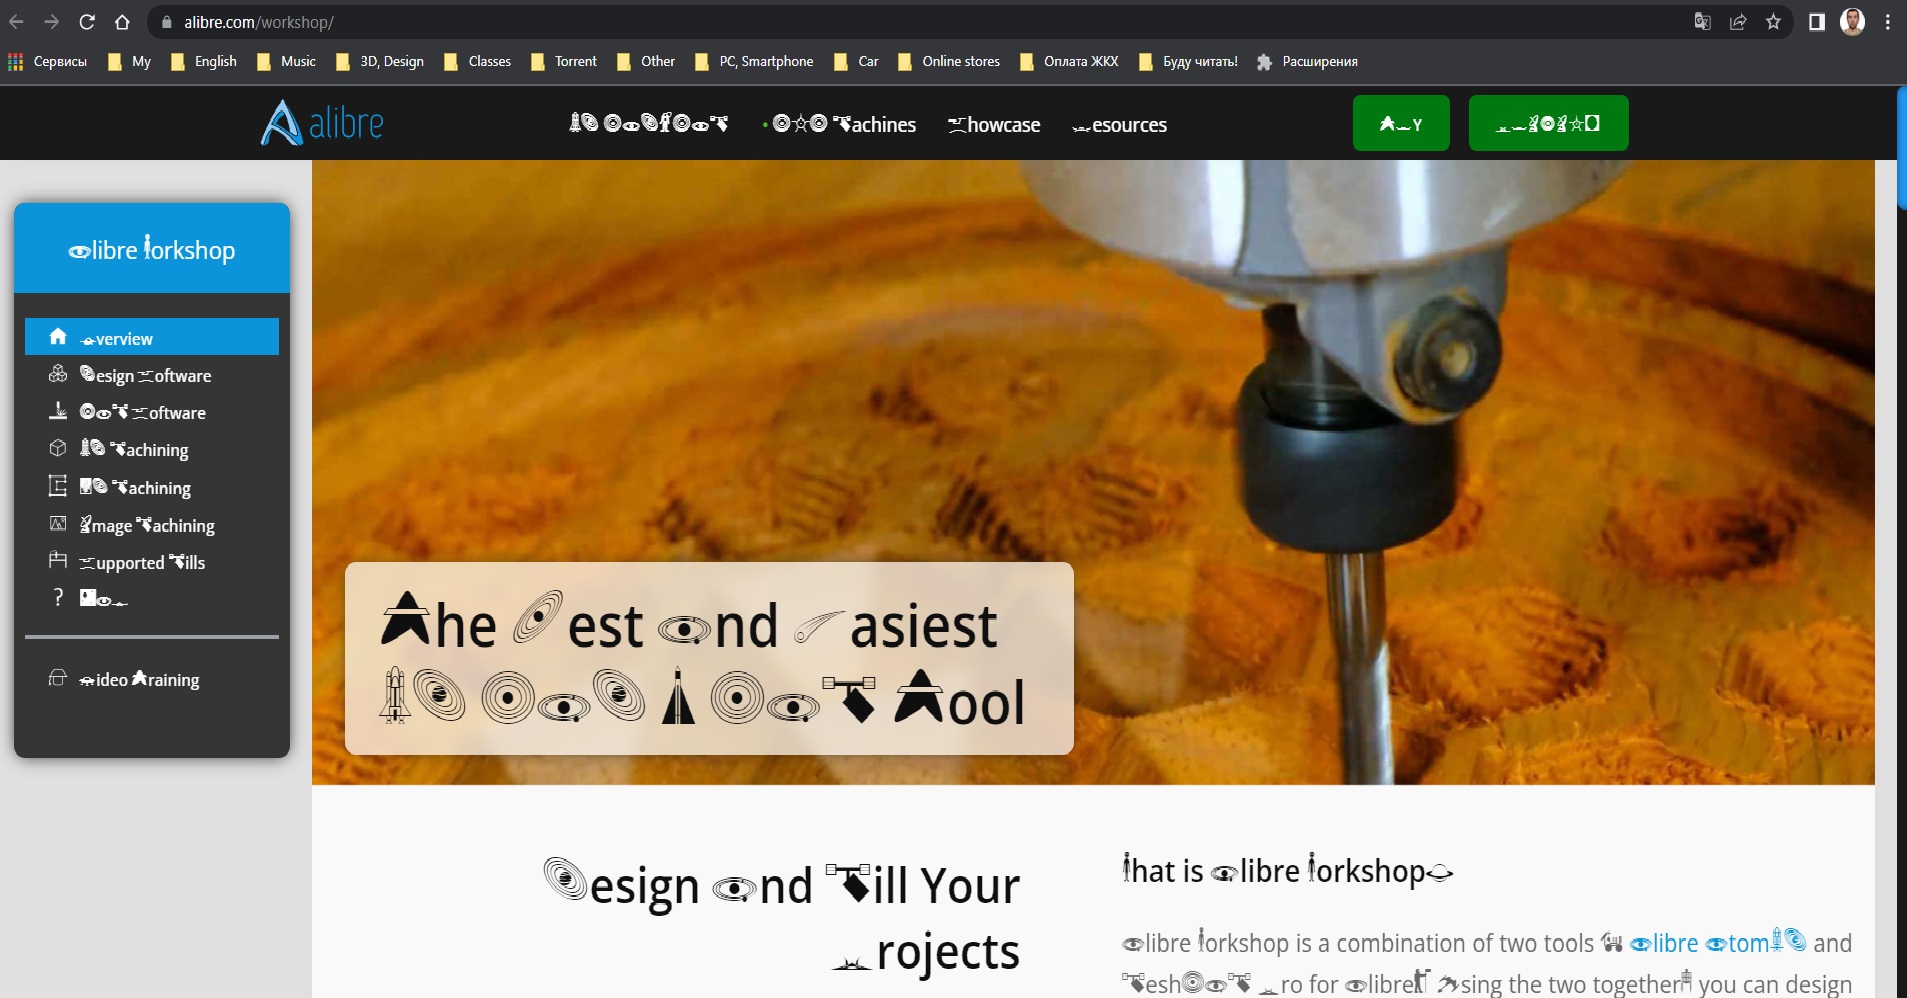This screenshot has width=1907, height=998.
Task: Open the Chrome profile avatar
Action: coord(1852,22)
